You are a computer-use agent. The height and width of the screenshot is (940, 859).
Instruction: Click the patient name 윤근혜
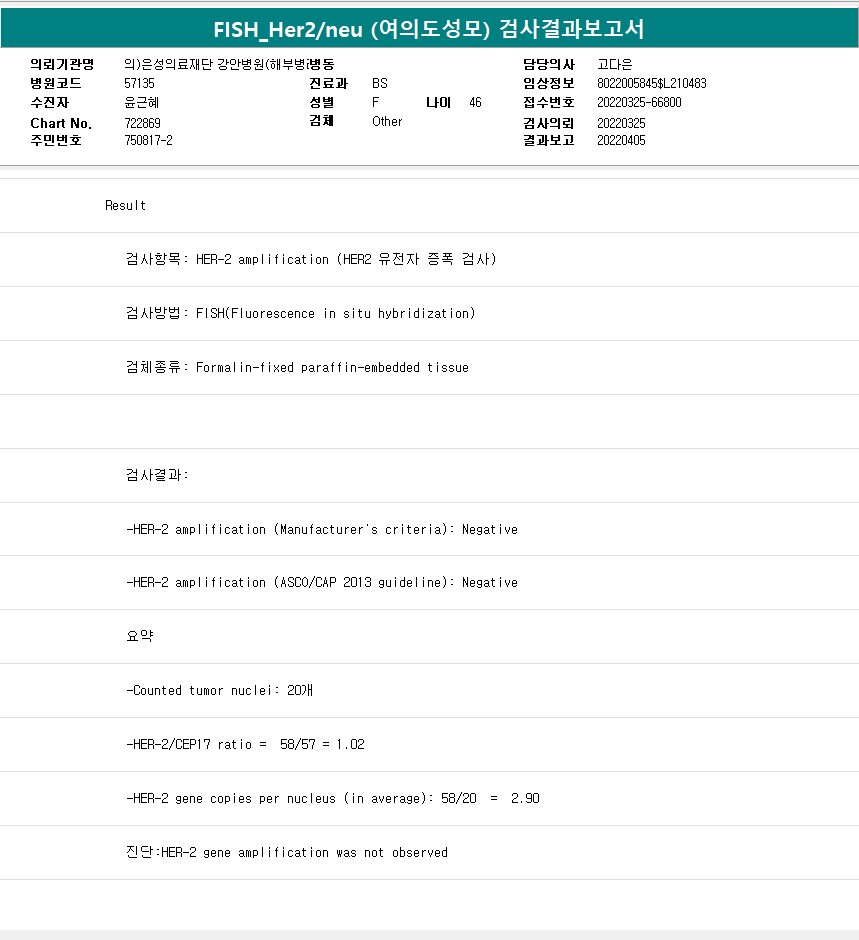tap(141, 103)
